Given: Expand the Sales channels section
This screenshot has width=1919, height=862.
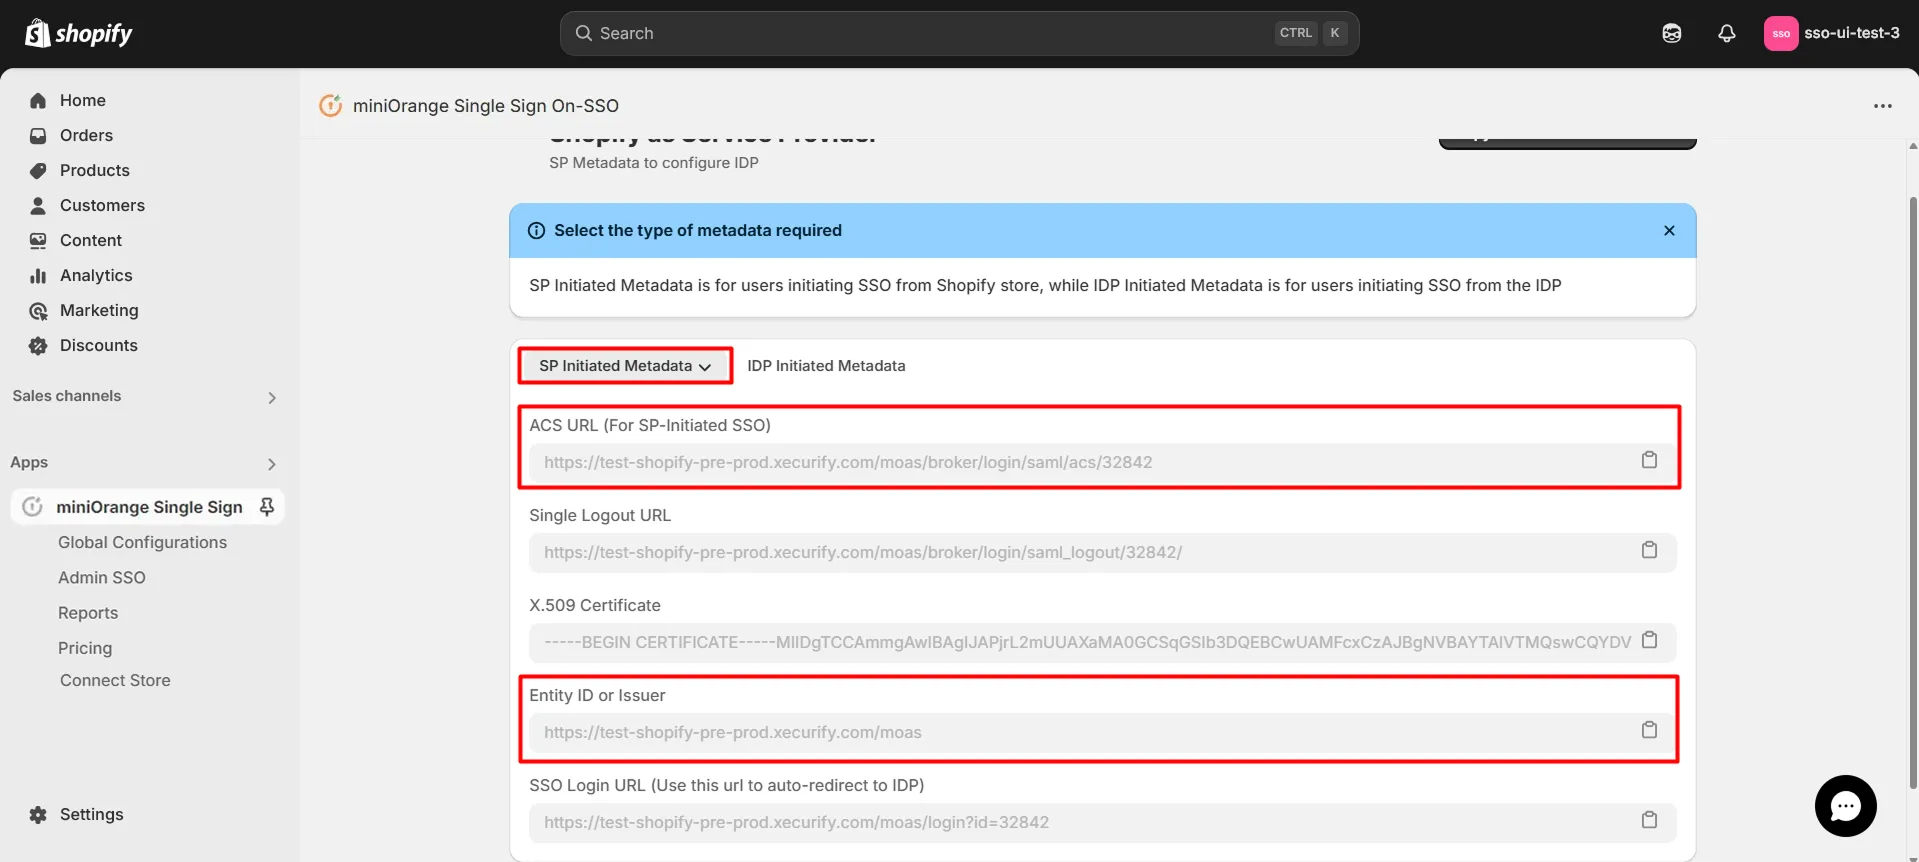Looking at the screenshot, I should point(272,397).
